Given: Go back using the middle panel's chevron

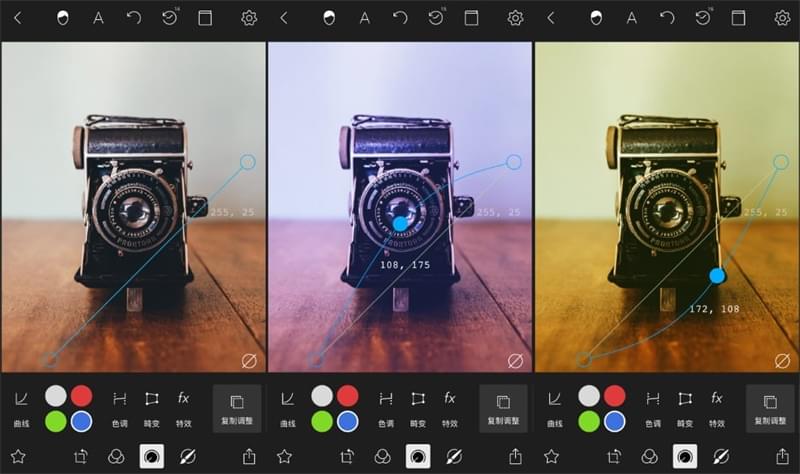Looking at the screenshot, I should [x=284, y=18].
